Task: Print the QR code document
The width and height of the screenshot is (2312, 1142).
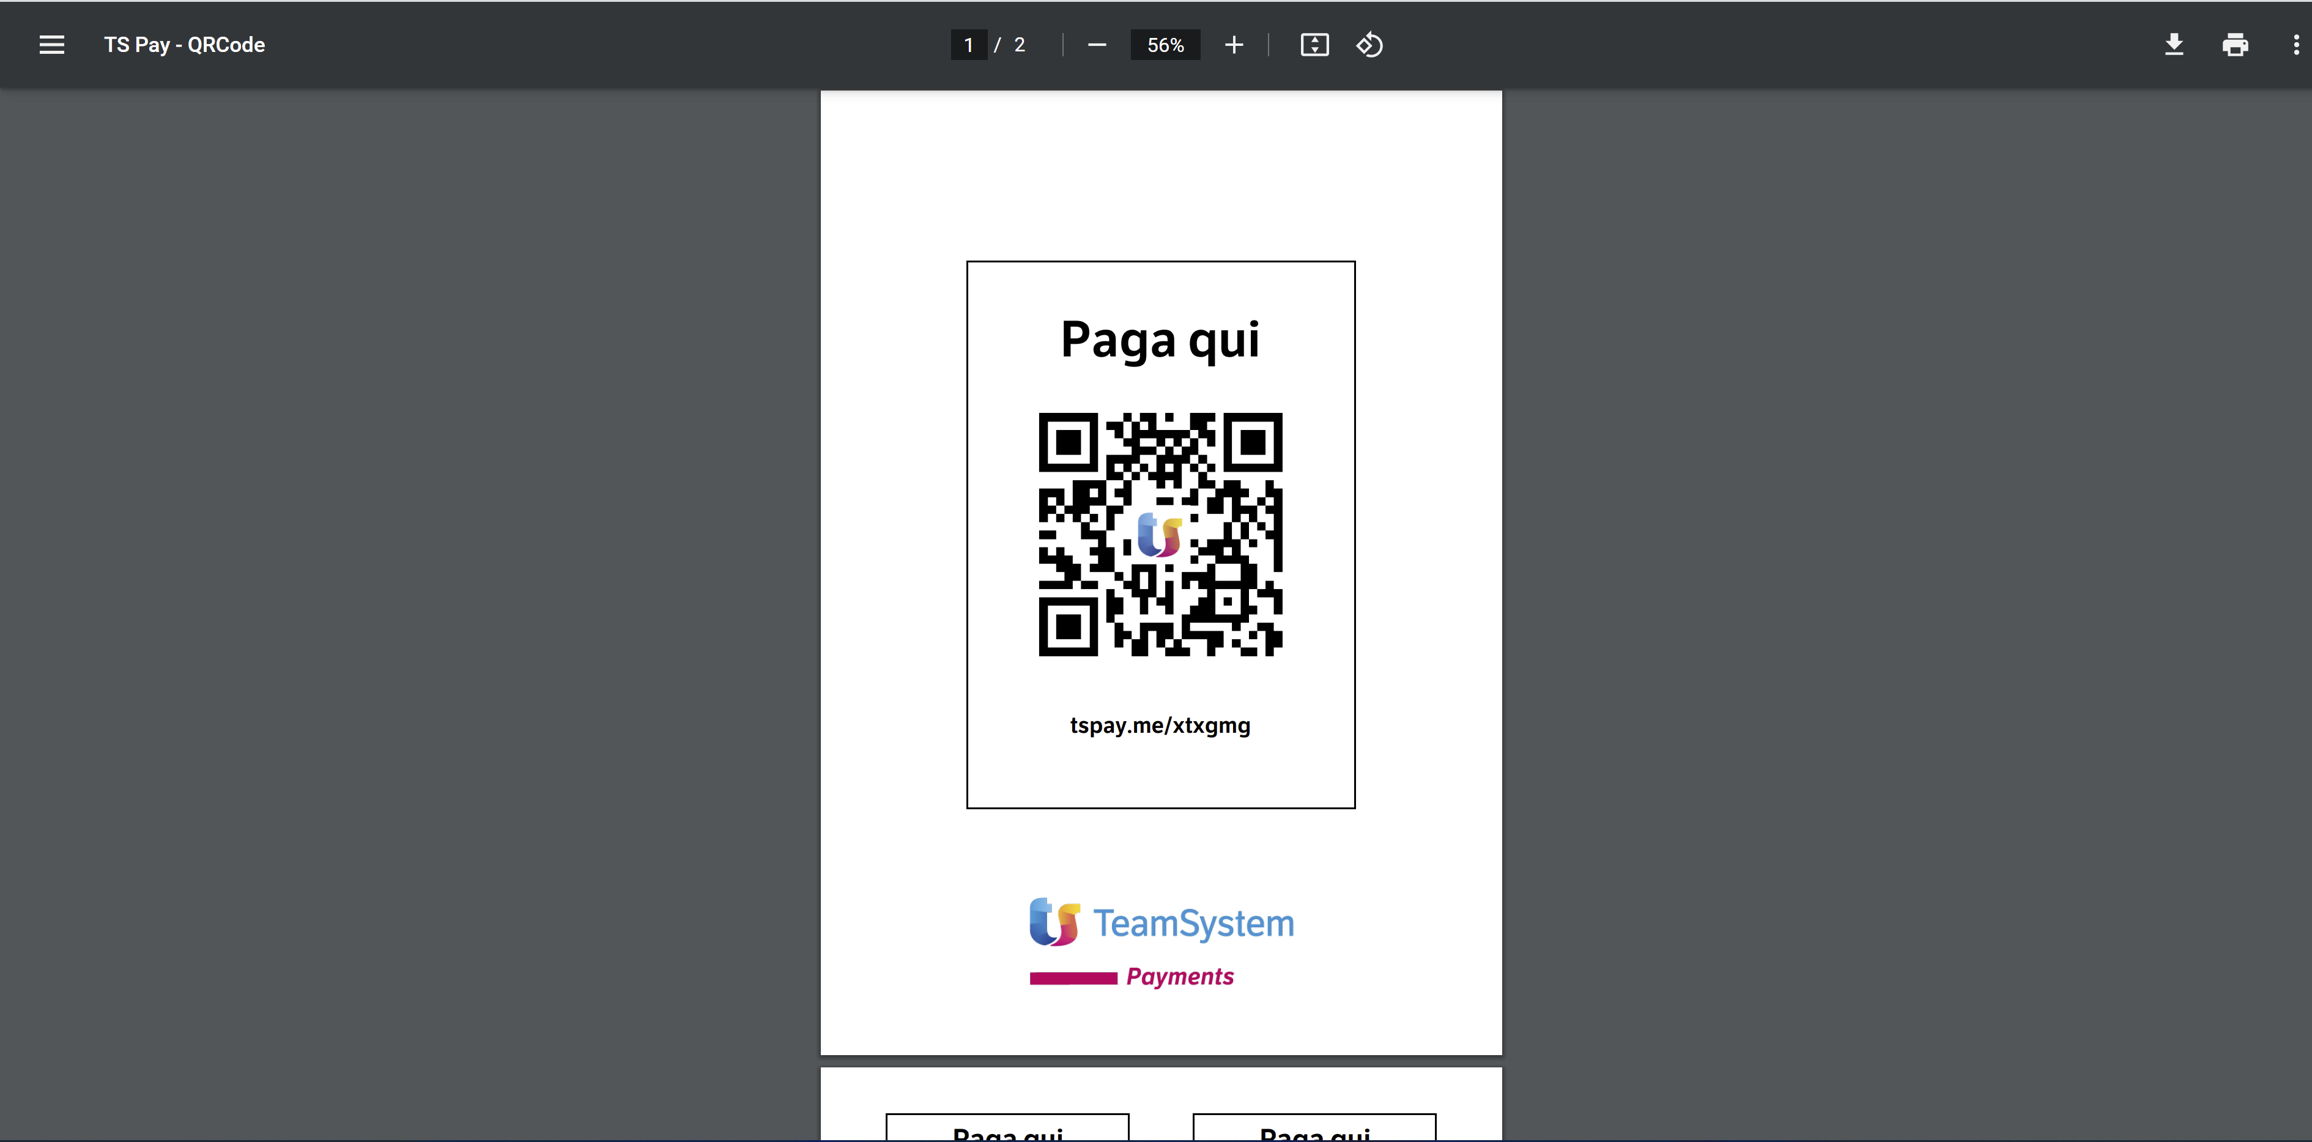Action: pyautogui.click(x=2235, y=45)
